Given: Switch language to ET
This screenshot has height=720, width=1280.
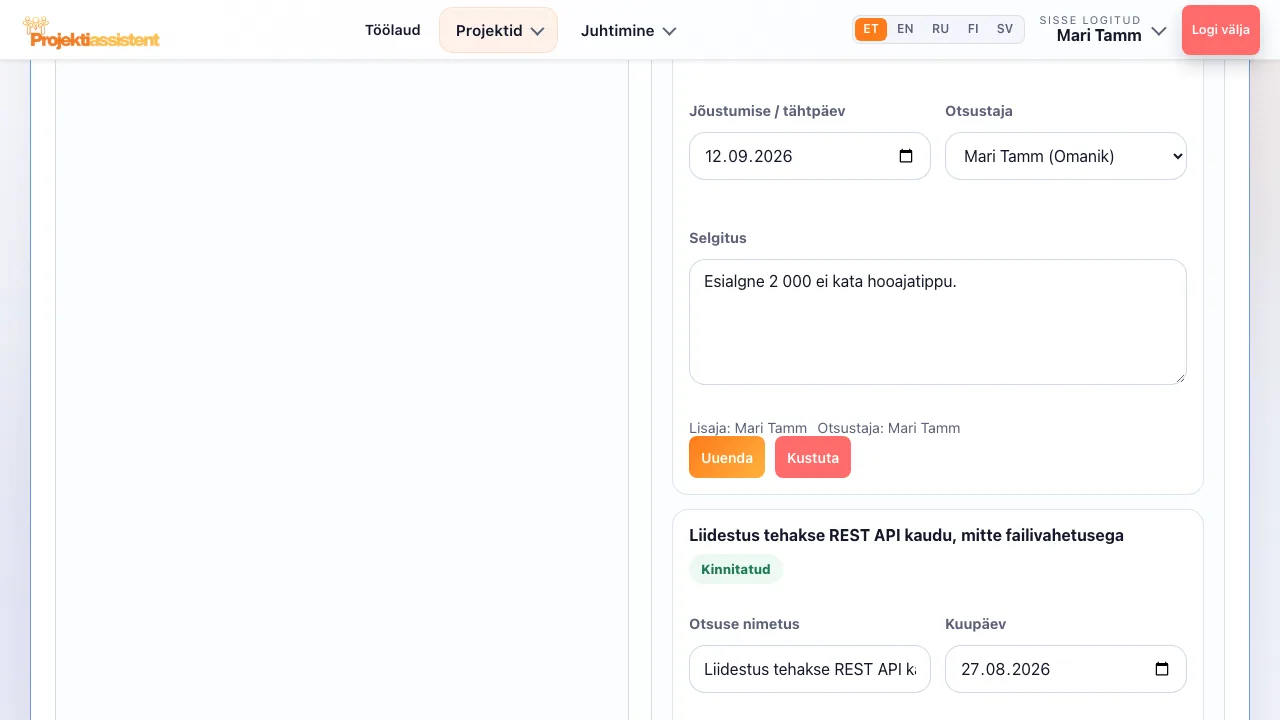Looking at the screenshot, I should tap(871, 29).
